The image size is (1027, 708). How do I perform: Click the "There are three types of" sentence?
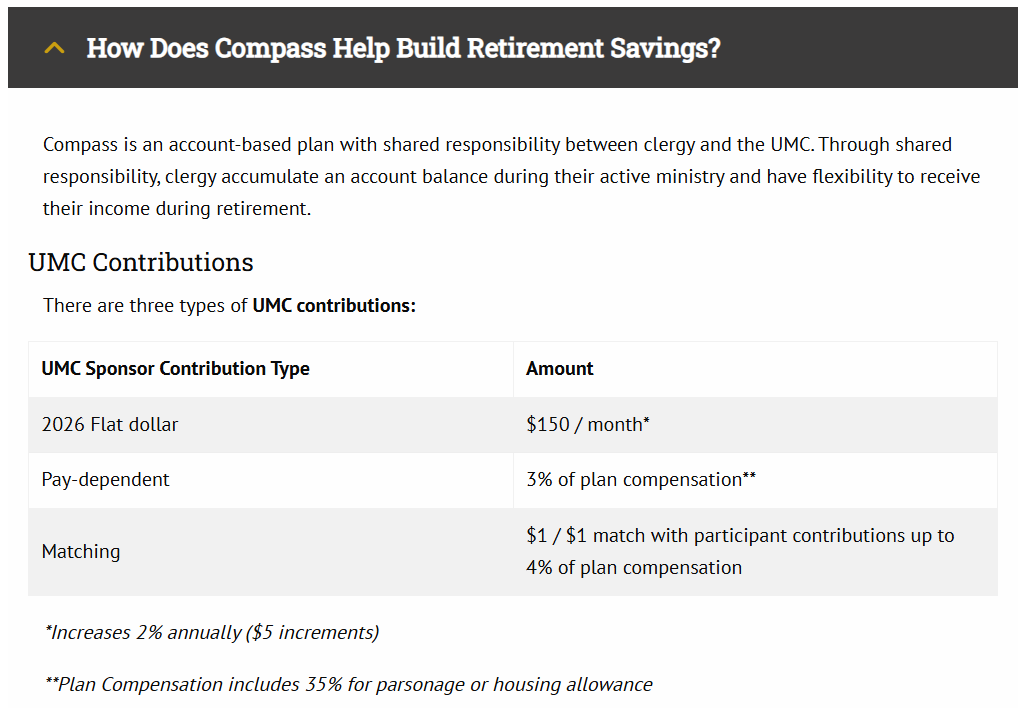pos(146,305)
